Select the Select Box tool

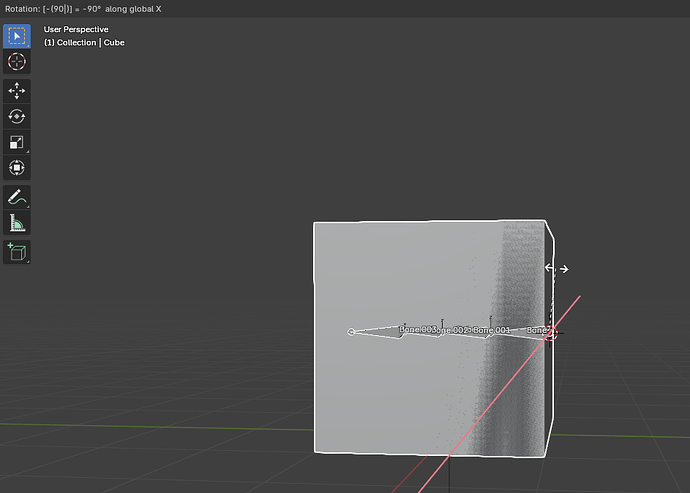pos(17,36)
